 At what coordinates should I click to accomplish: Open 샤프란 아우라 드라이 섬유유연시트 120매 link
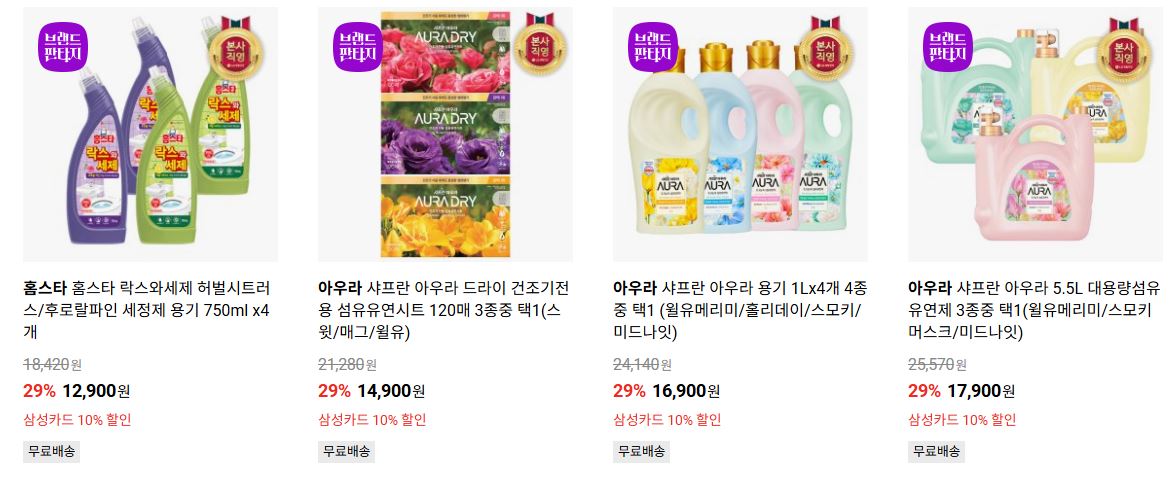click(444, 310)
